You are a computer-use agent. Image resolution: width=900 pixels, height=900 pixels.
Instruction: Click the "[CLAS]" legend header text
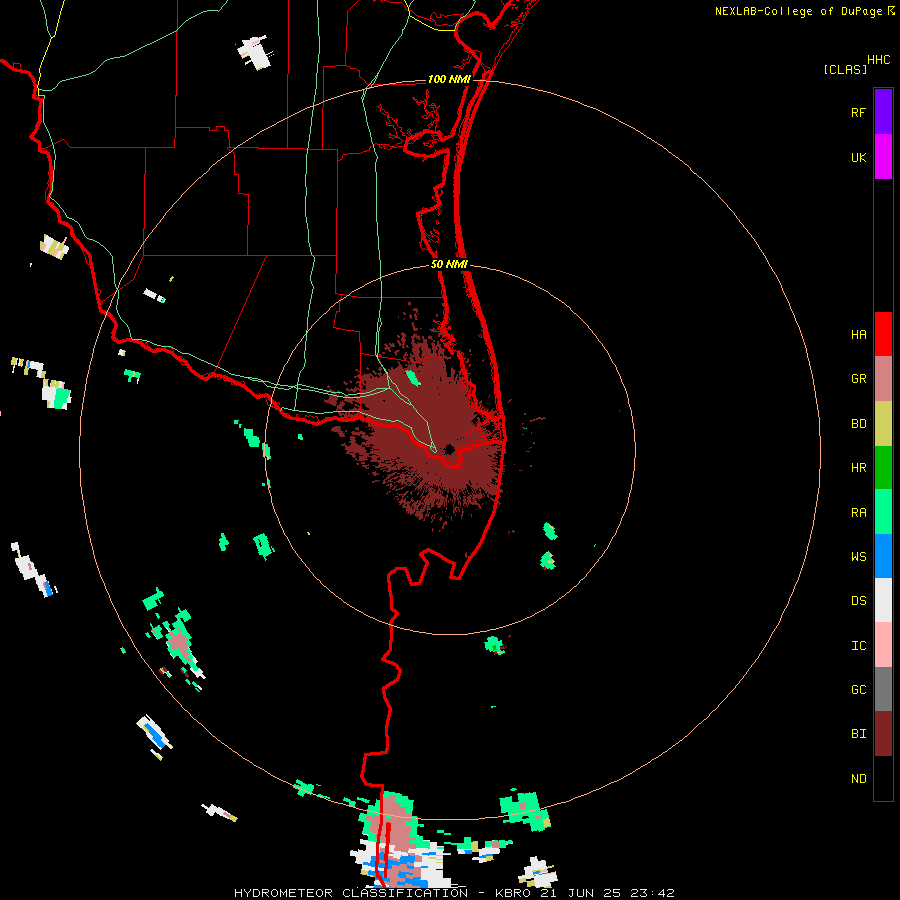[845, 70]
